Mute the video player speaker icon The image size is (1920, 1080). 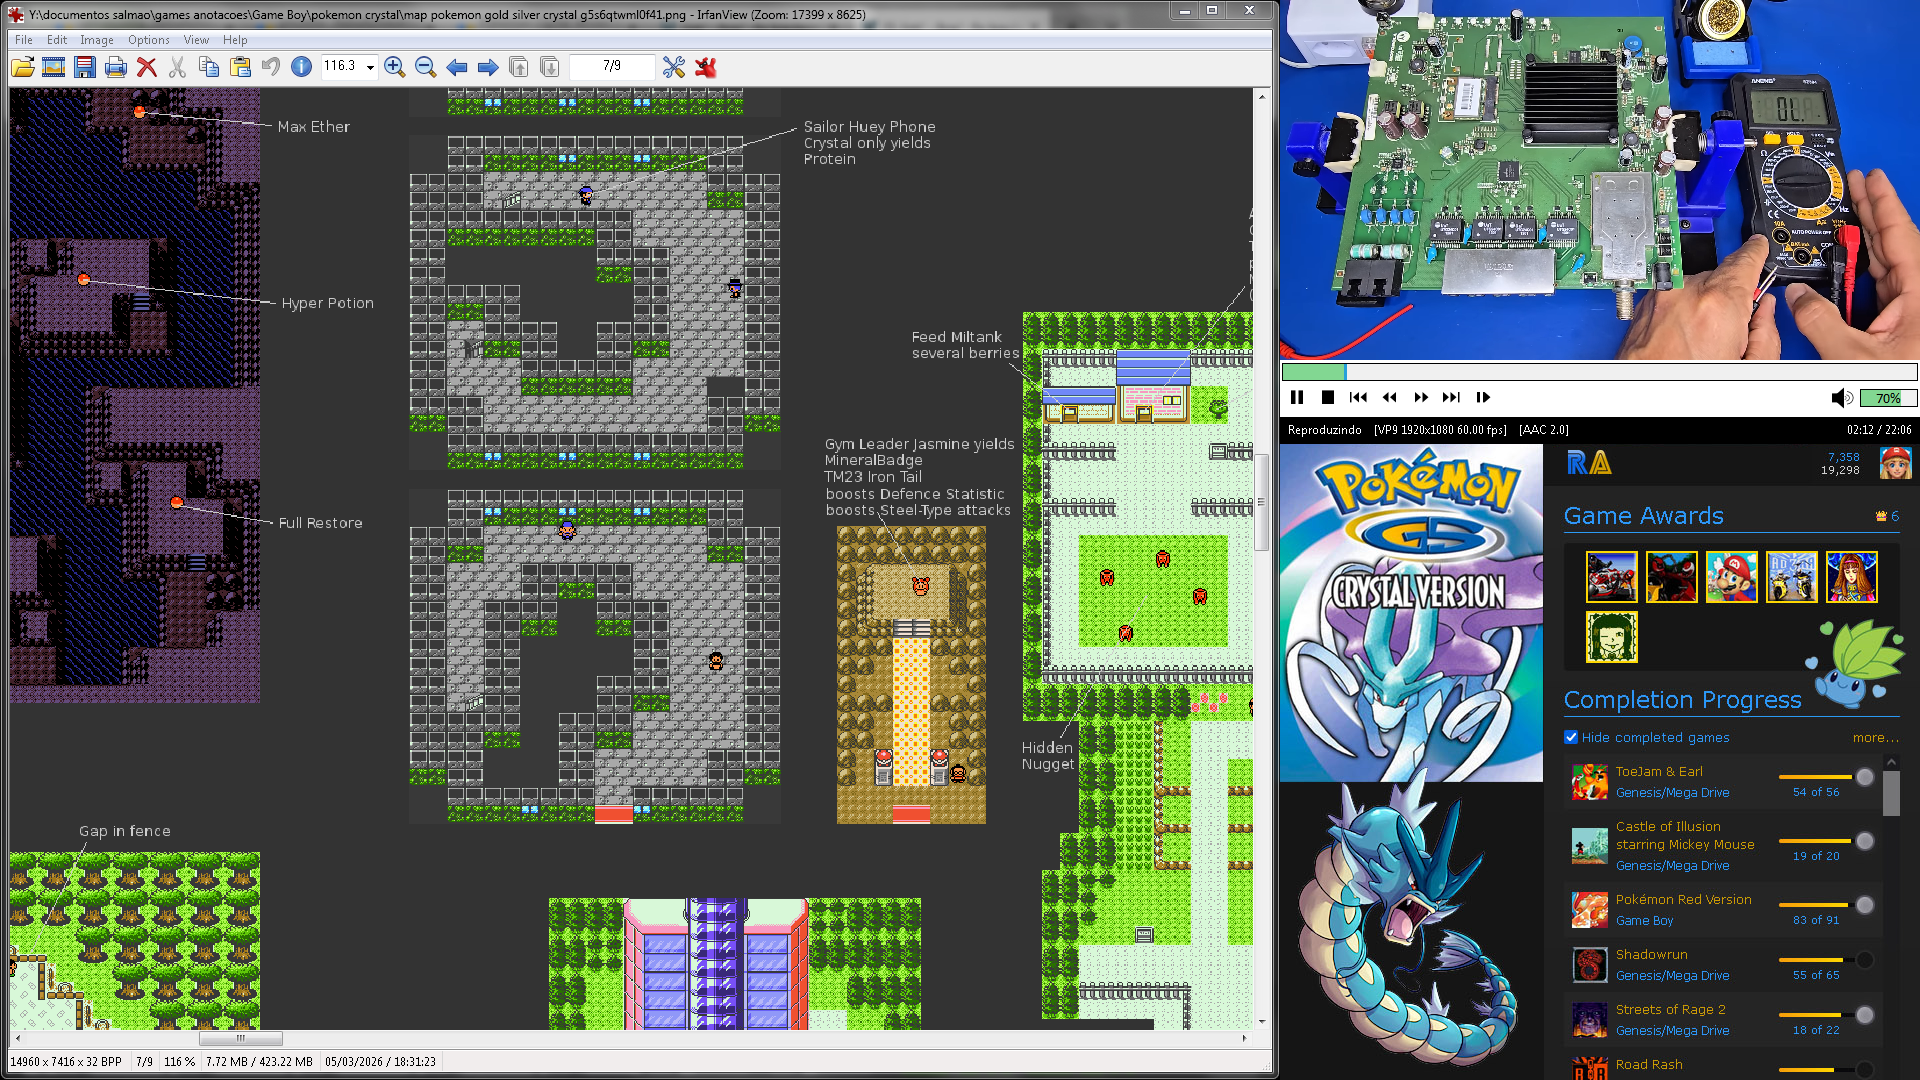[1841, 398]
